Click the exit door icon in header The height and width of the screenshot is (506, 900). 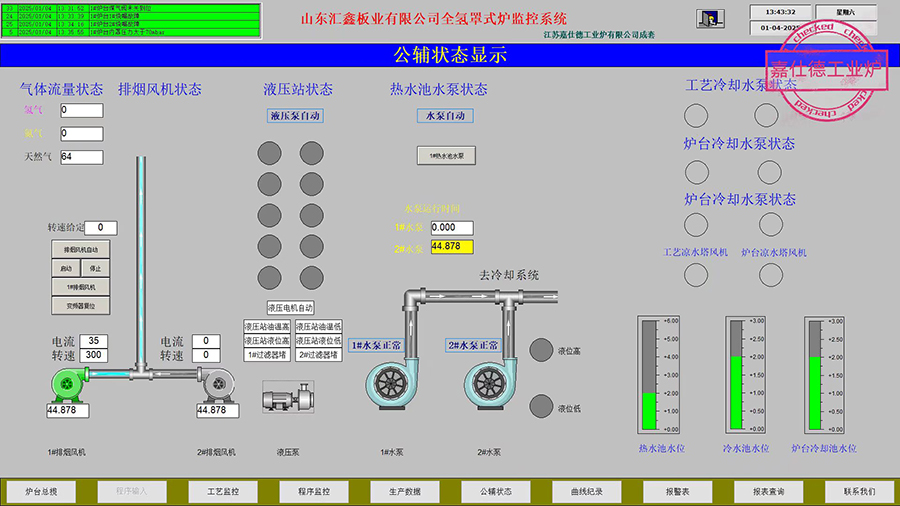click(x=709, y=20)
